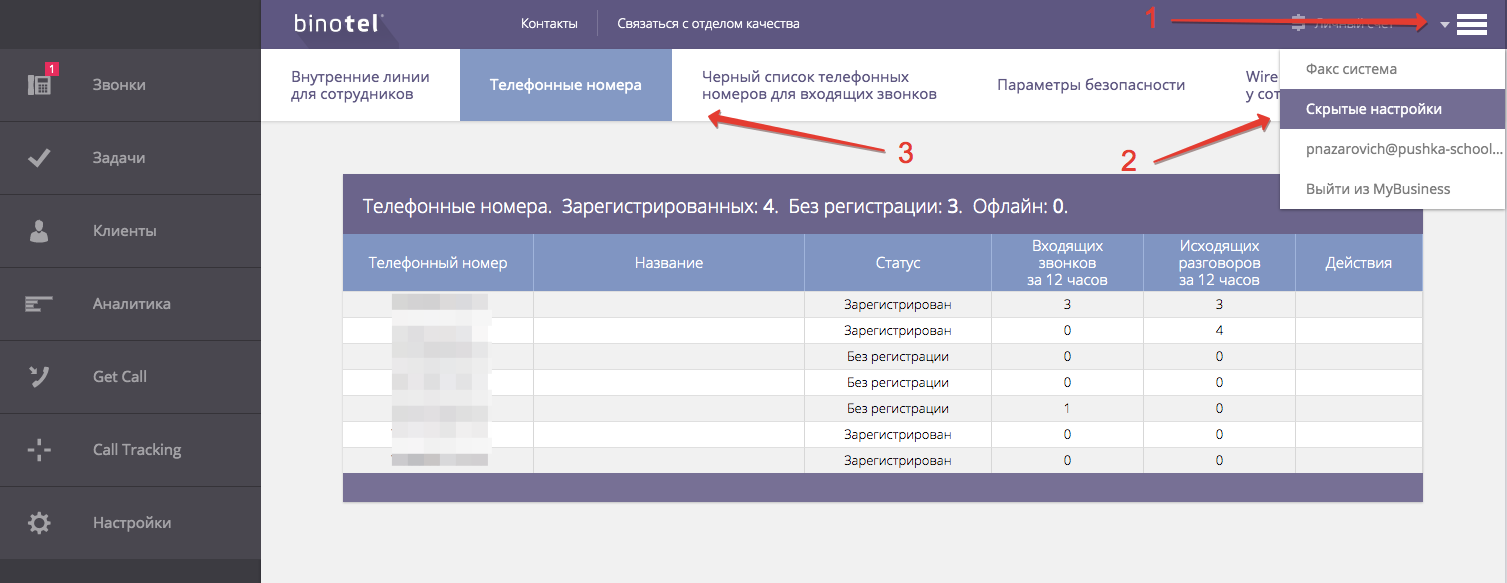This screenshot has width=1507, height=583.
Task: Open the hamburger menu at top right
Action: pos(1472,23)
